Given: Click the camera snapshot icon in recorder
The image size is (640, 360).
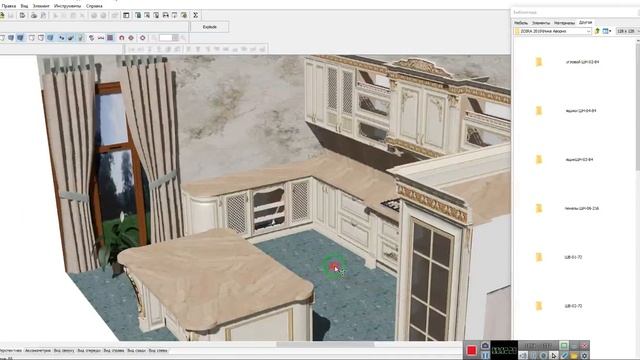Looking at the screenshot, I should click(x=485, y=346).
